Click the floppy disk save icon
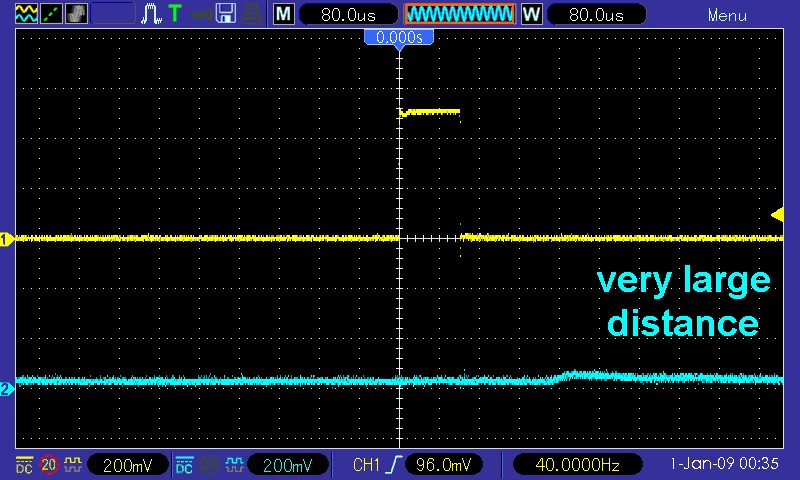 click(x=227, y=14)
